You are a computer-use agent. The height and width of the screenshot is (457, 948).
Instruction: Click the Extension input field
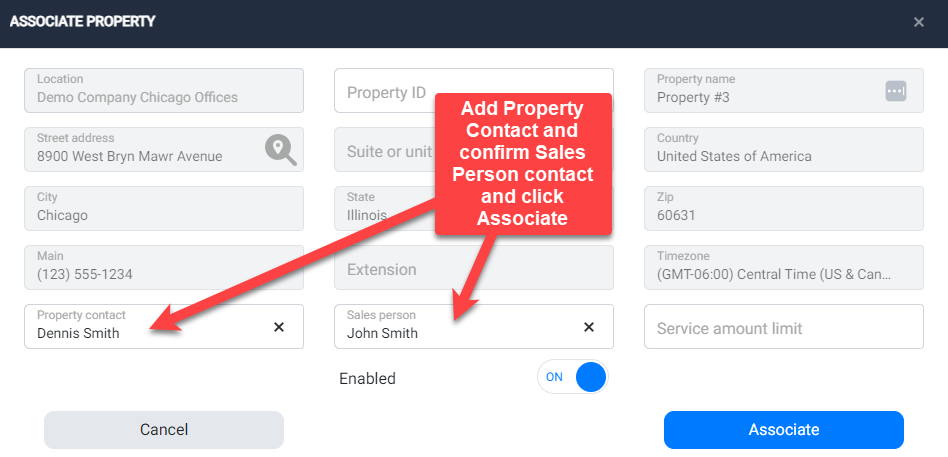click(384, 268)
